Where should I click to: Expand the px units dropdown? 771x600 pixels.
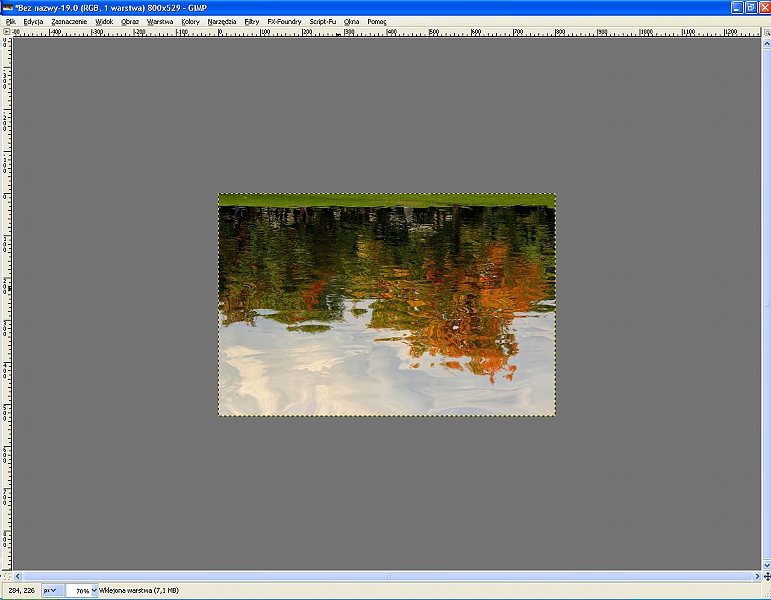50,591
